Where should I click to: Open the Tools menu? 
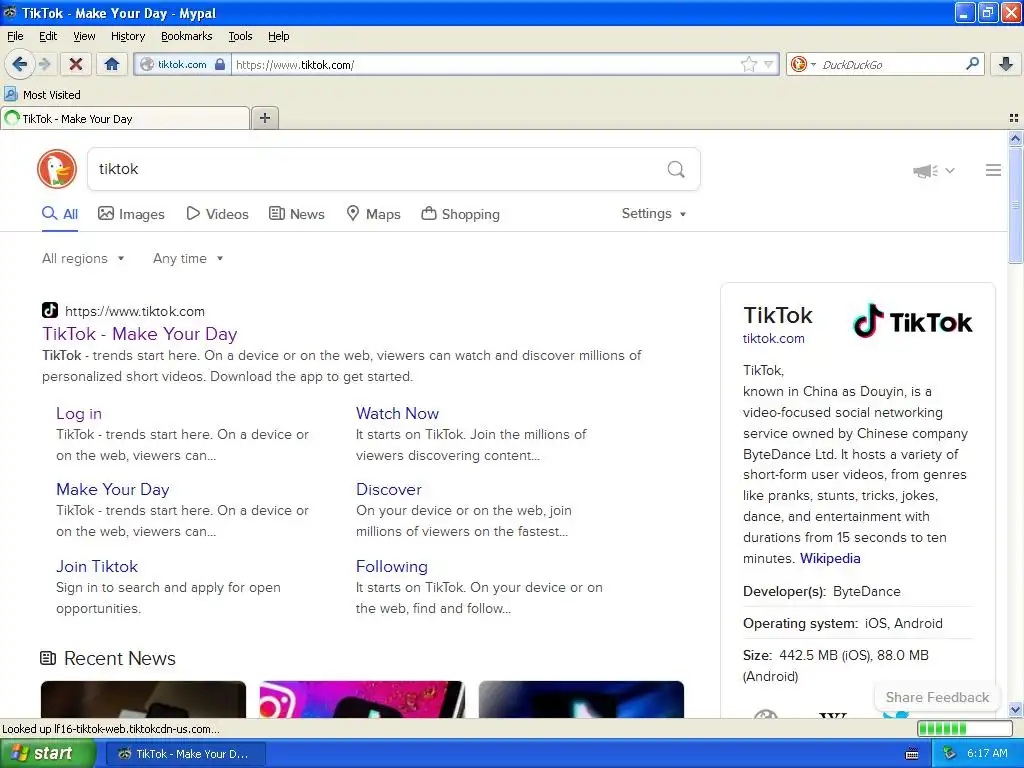point(240,36)
